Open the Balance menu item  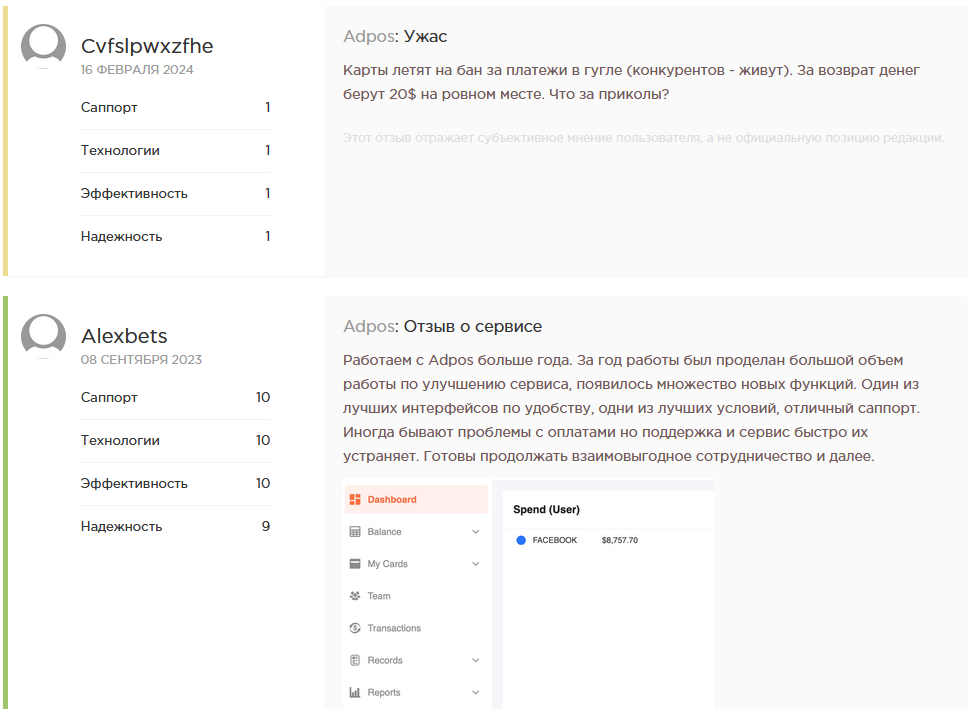click(x=416, y=532)
